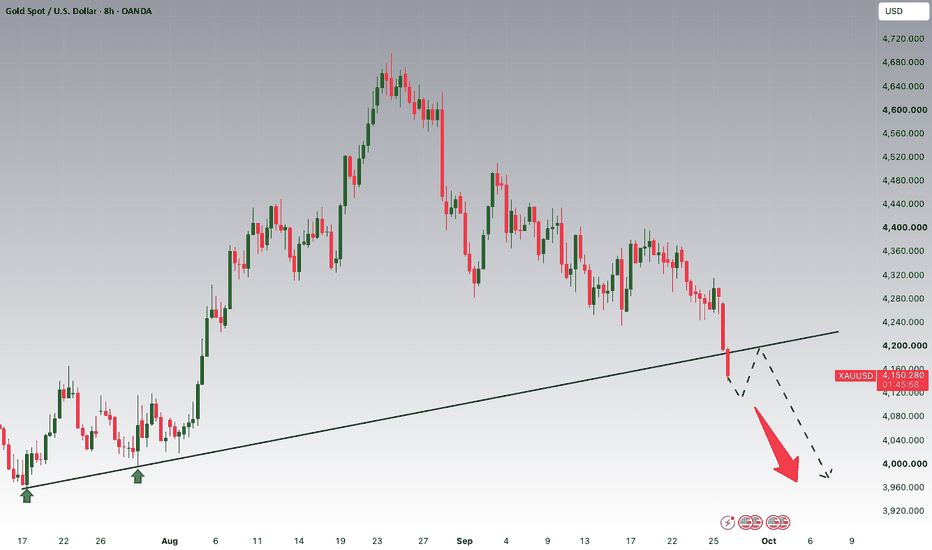
Task: Click the Gold Spot / U.S. Dollar title
Action: [51, 11]
